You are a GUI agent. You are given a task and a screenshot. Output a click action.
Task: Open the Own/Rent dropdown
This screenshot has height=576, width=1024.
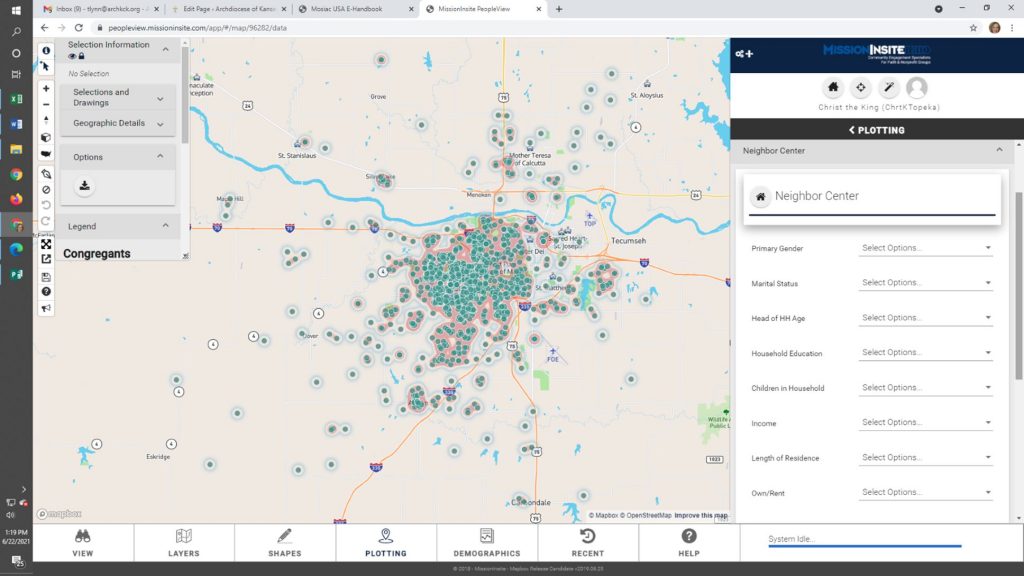pyautogui.click(x=925, y=492)
